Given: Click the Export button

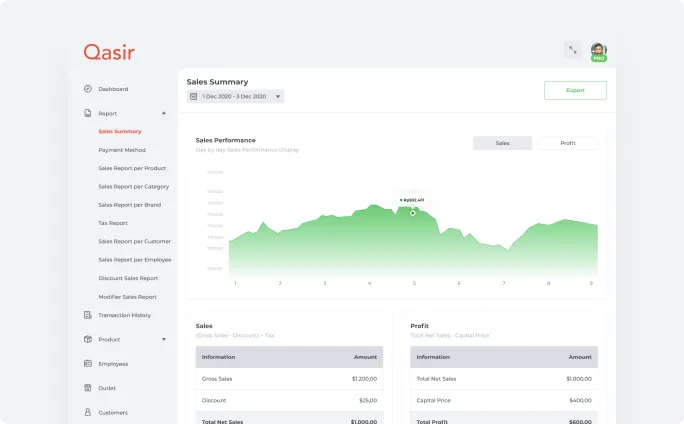Looking at the screenshot, I should (x=575, y=90).
